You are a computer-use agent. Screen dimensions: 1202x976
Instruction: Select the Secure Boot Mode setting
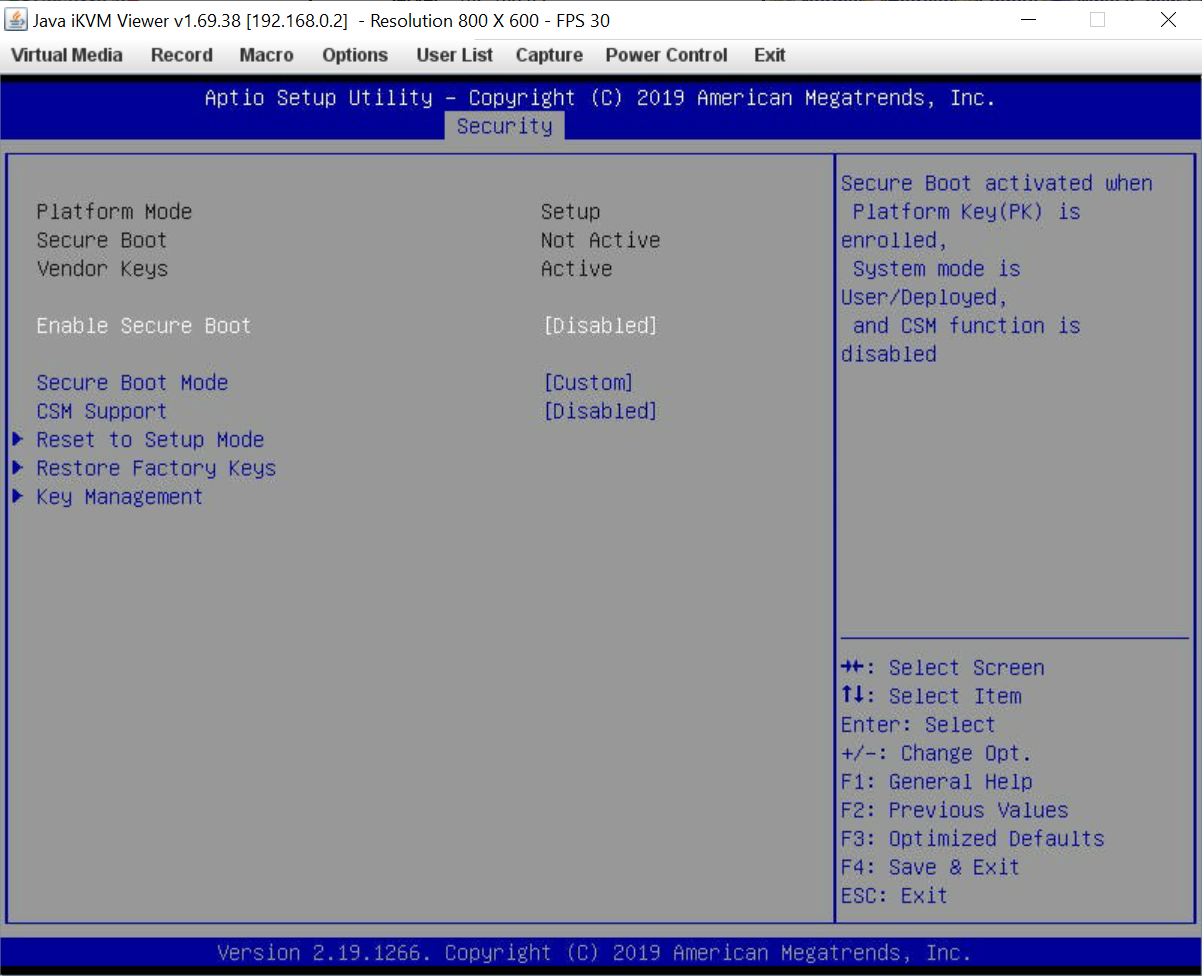(132, 383)
